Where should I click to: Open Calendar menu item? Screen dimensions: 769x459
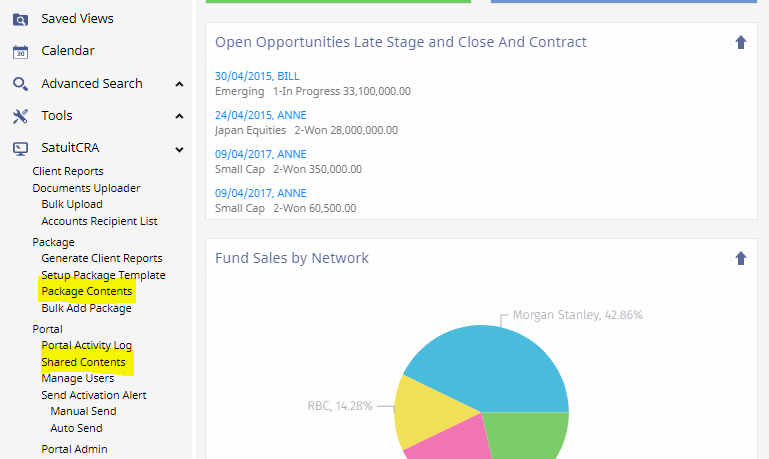pyautogui.click(x=68, y=51)
